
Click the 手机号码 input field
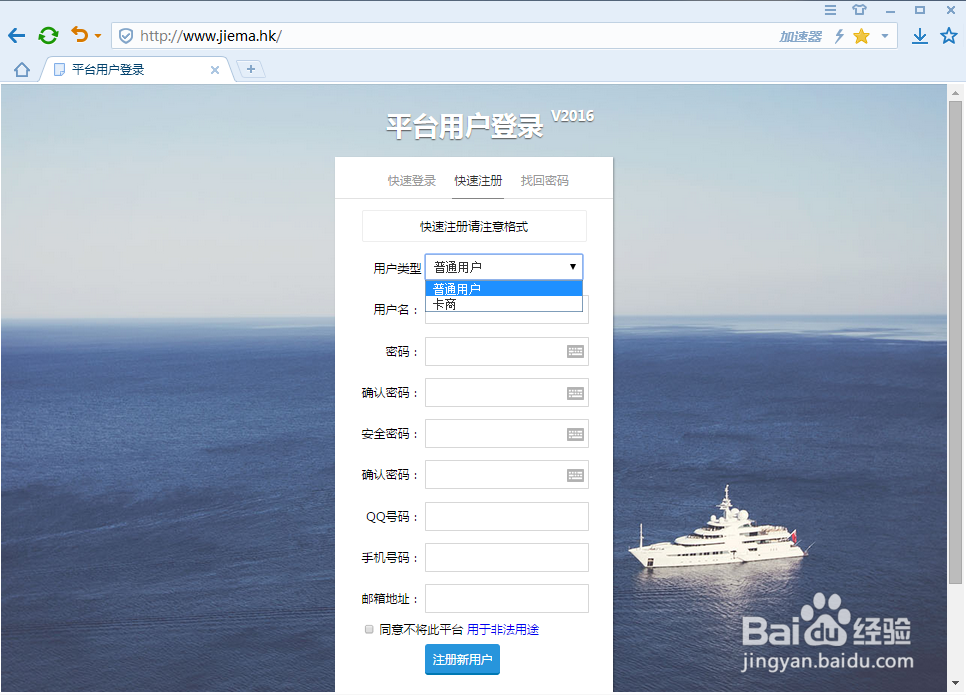point(506,558)
